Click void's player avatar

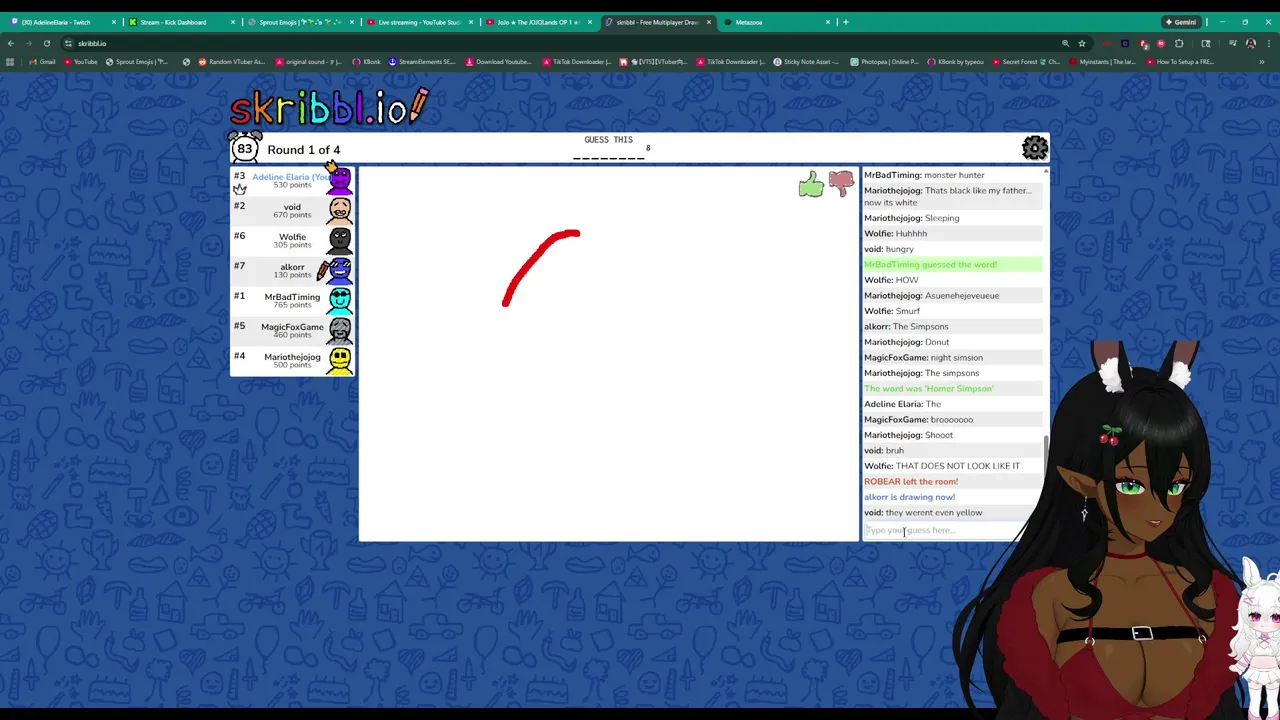(340, 210)
